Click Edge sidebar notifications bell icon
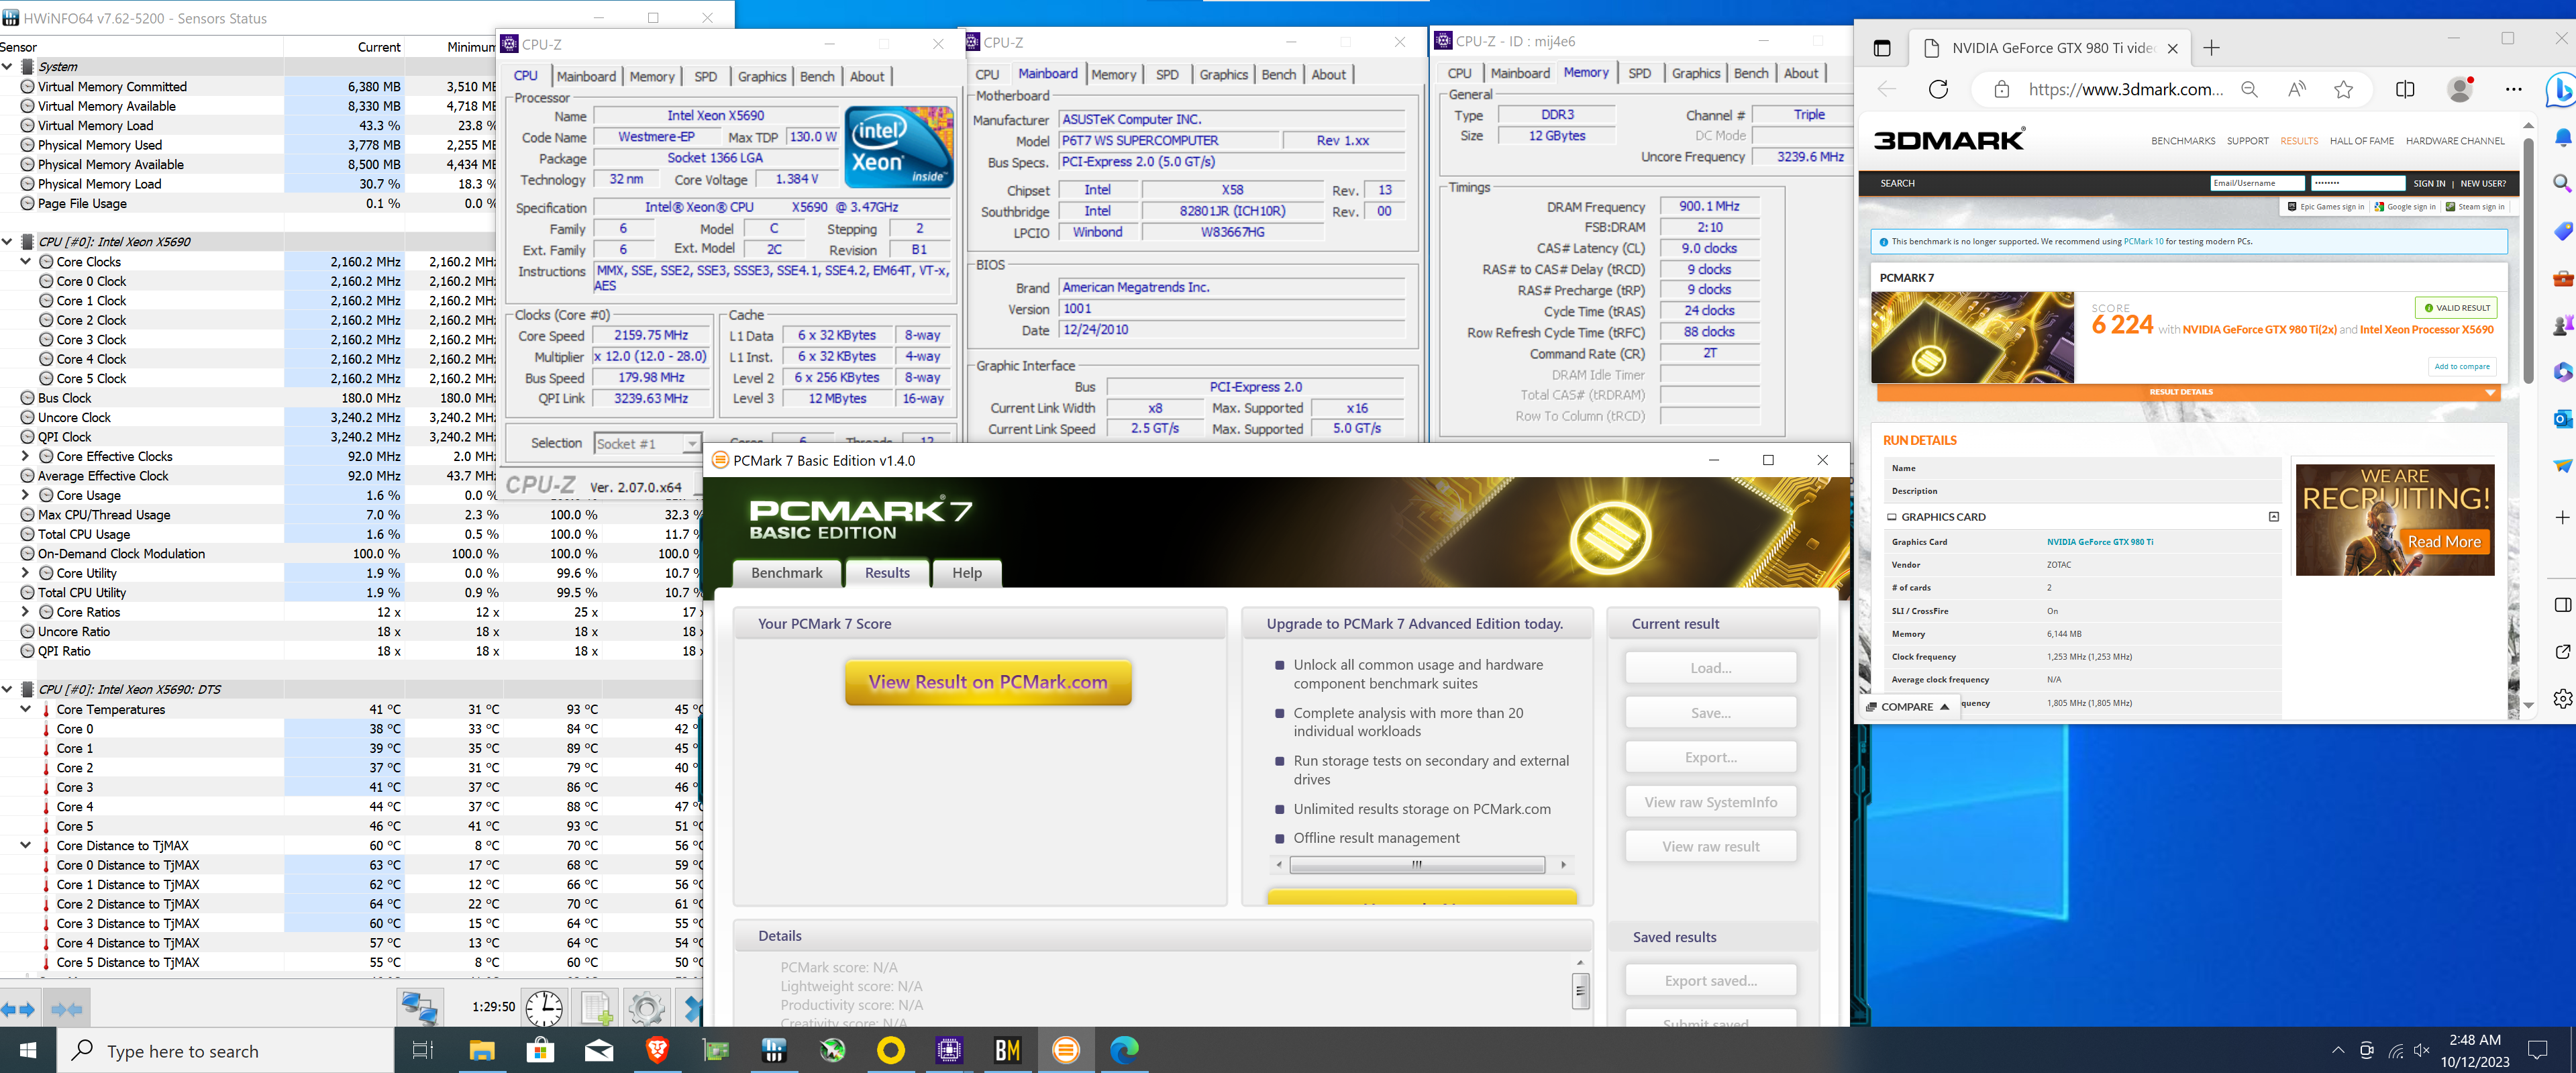 pyautogui.click(x=2563, y=137)
